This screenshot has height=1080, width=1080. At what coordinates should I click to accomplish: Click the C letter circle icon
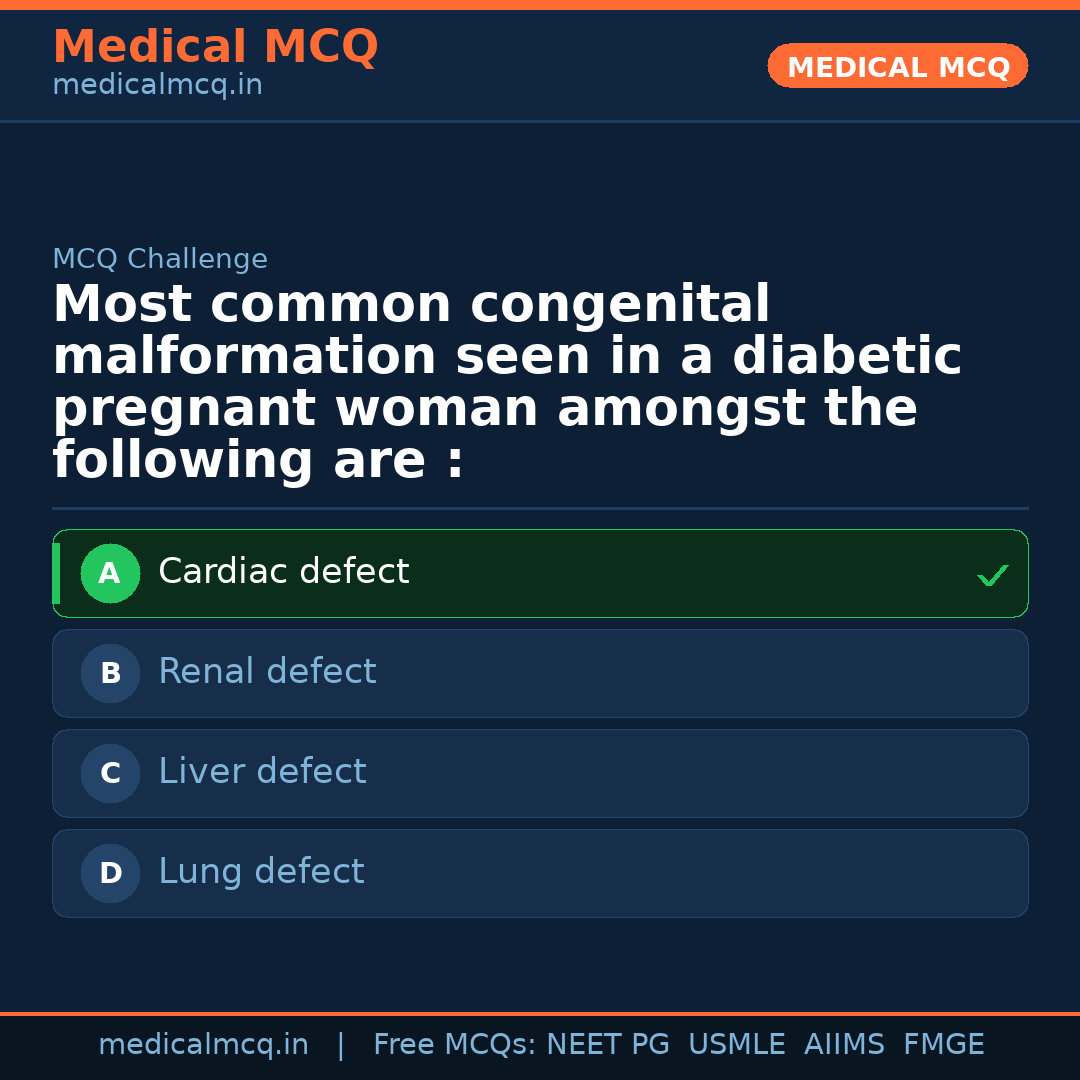point(110,774)
